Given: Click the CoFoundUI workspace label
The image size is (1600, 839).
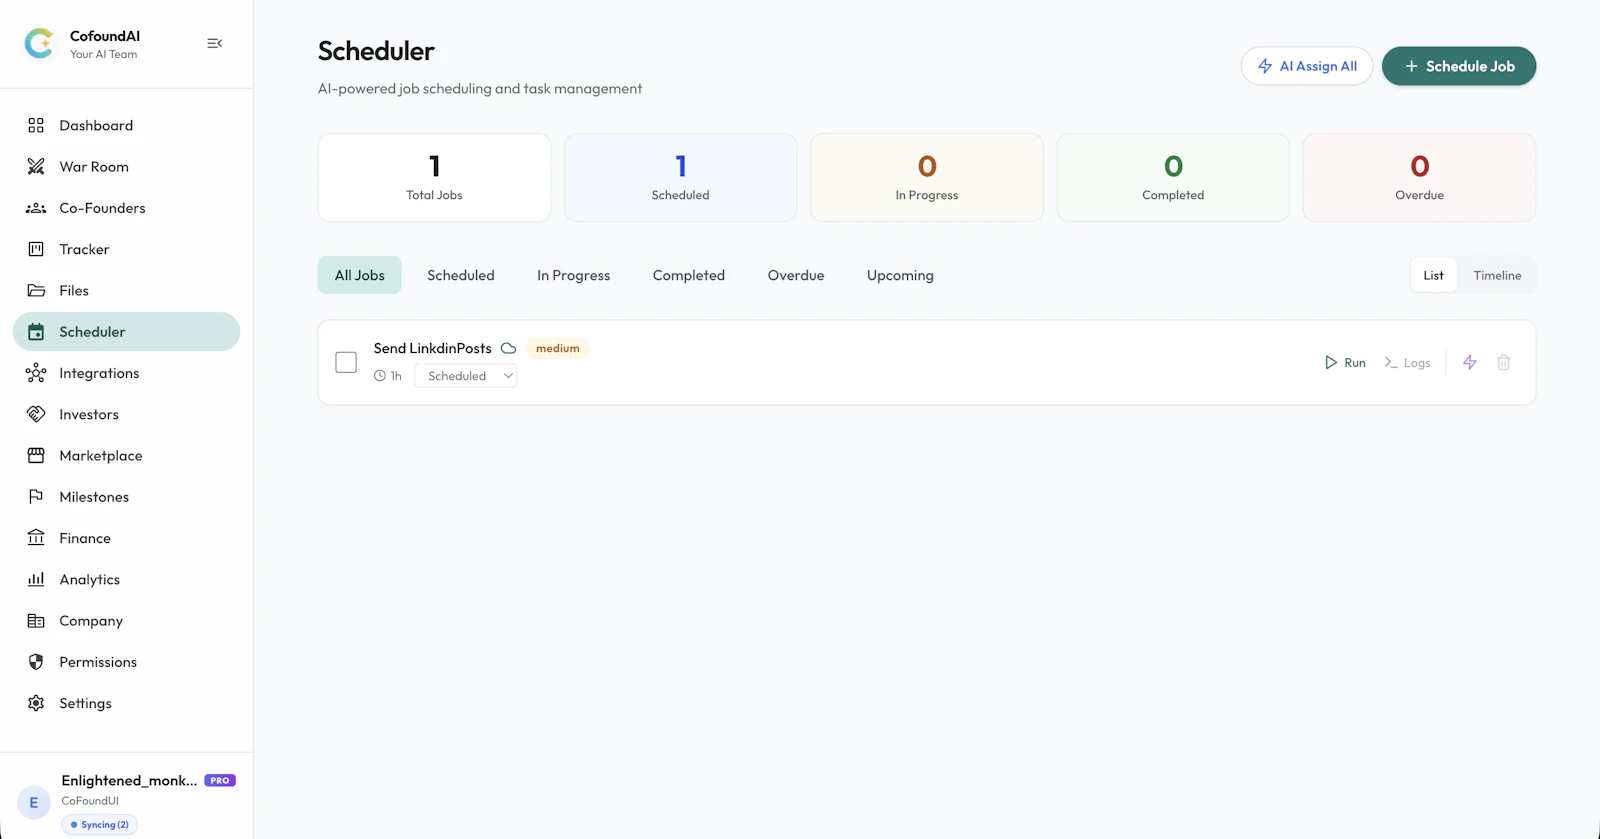Looking at the screenshot, I should point(90,801).
